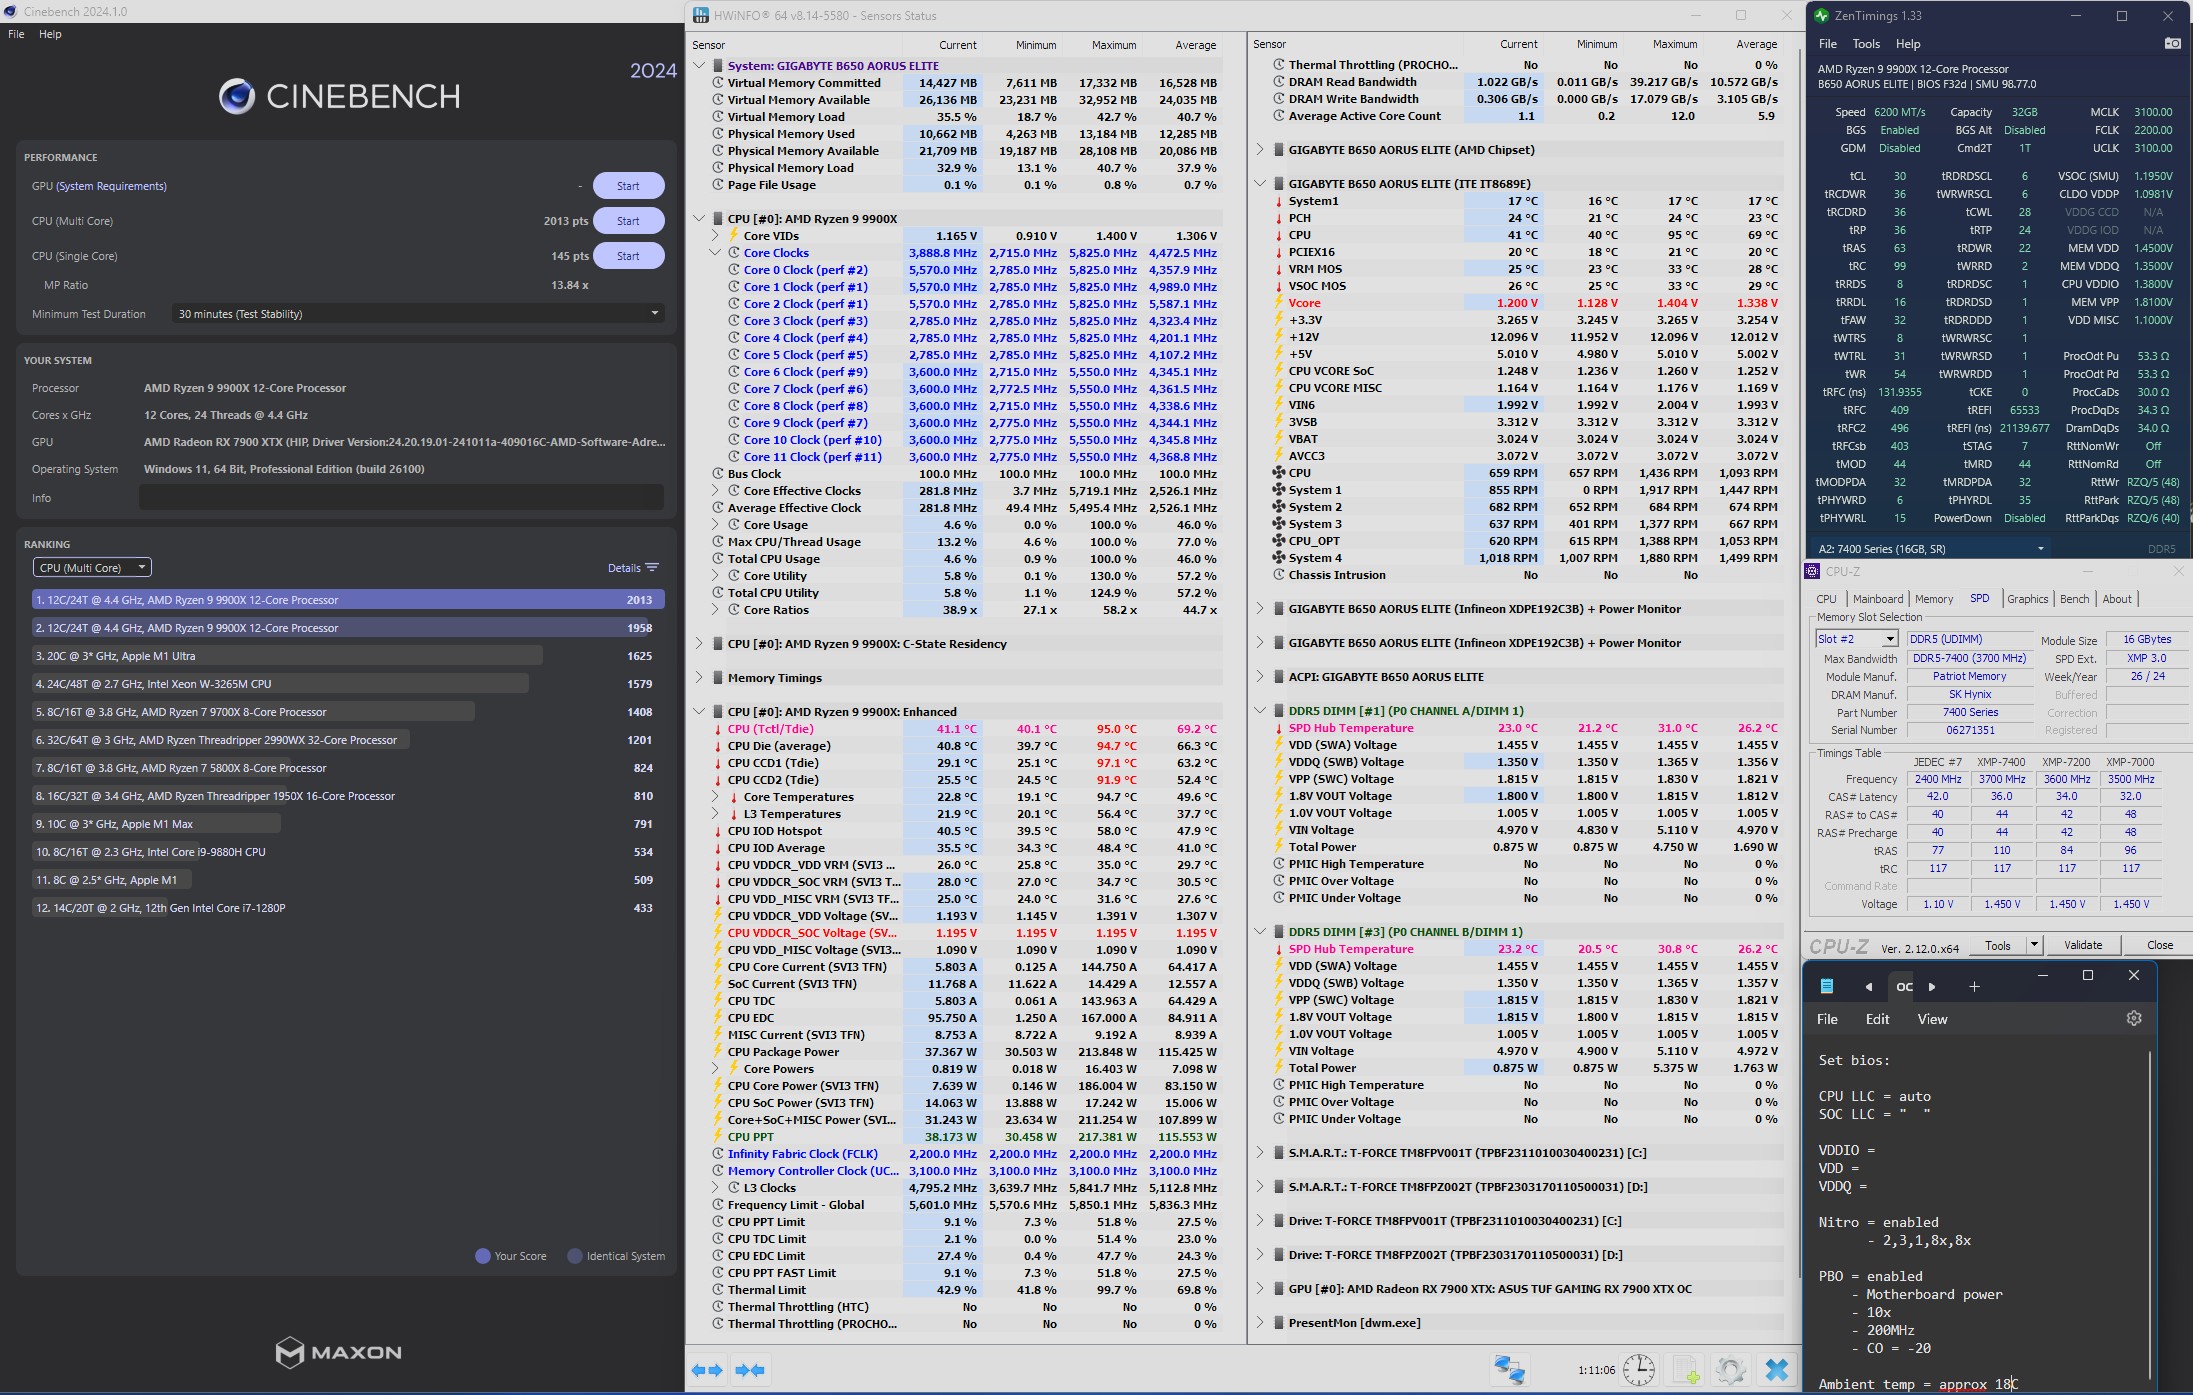This screenshot has height=1395, width=2193.
Task: Open CPU-Z Tools dropdown arrow
Action: (x=2033, y=945)
